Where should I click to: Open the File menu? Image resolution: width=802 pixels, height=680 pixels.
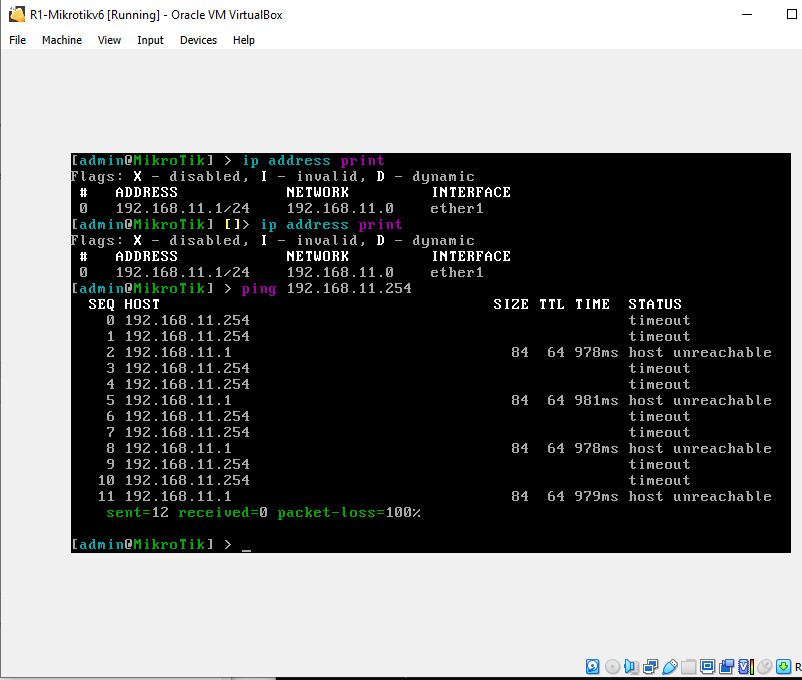[17, 40]
